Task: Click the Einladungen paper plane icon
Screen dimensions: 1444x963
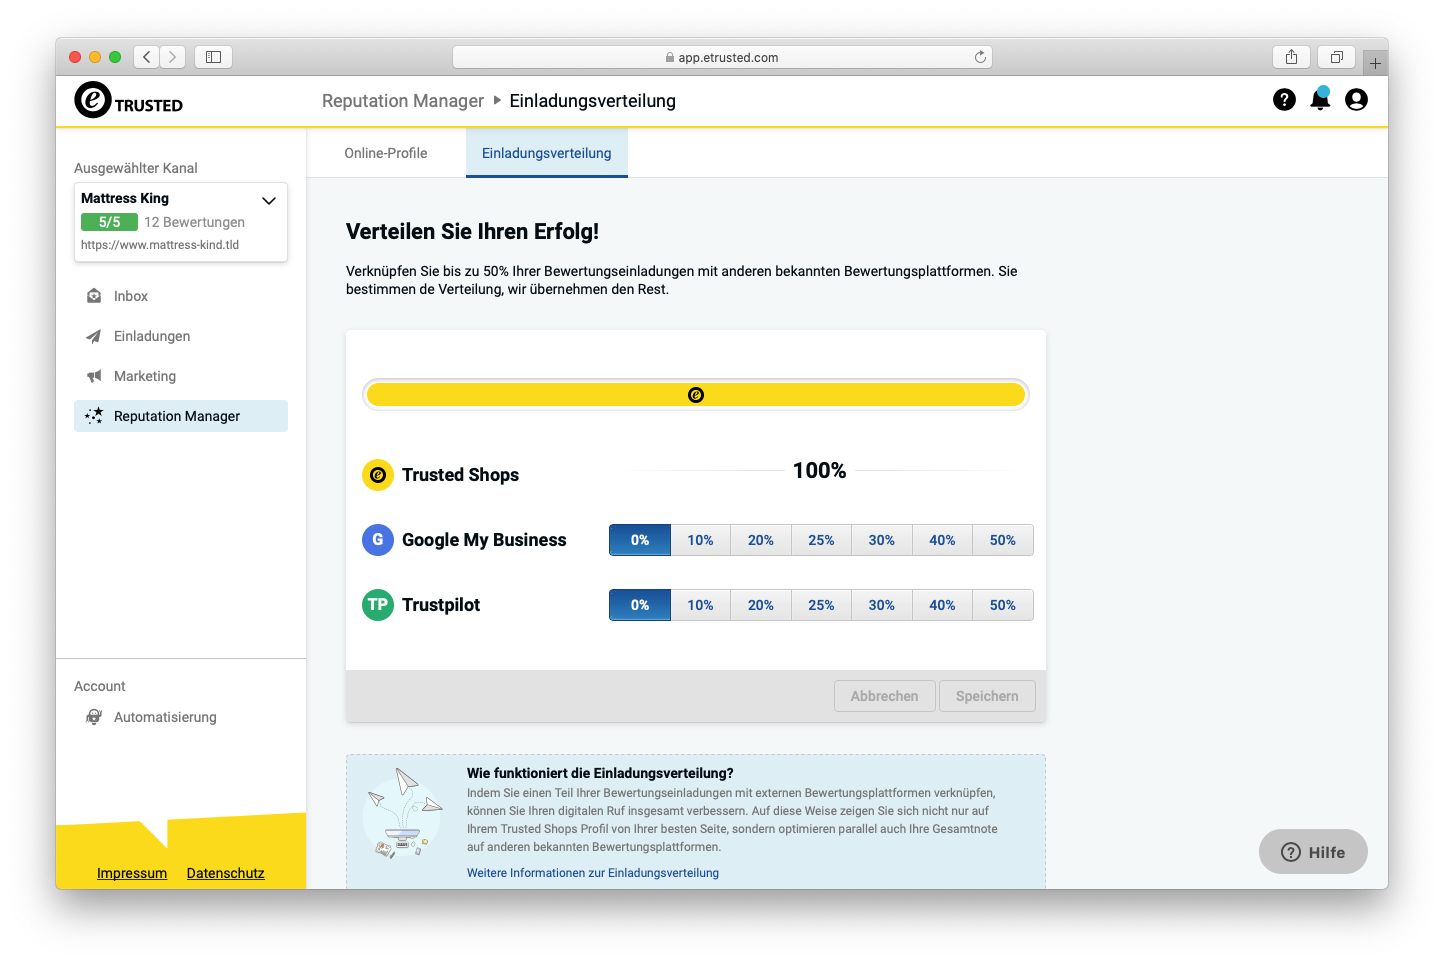Action: pos(94,336)
